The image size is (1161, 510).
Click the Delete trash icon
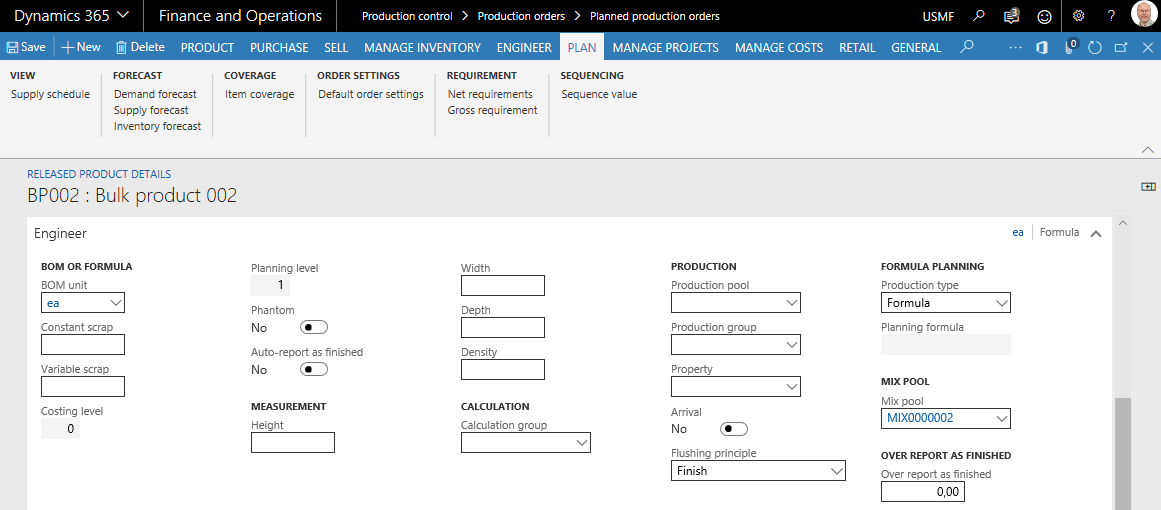click(x=121, y=47)
